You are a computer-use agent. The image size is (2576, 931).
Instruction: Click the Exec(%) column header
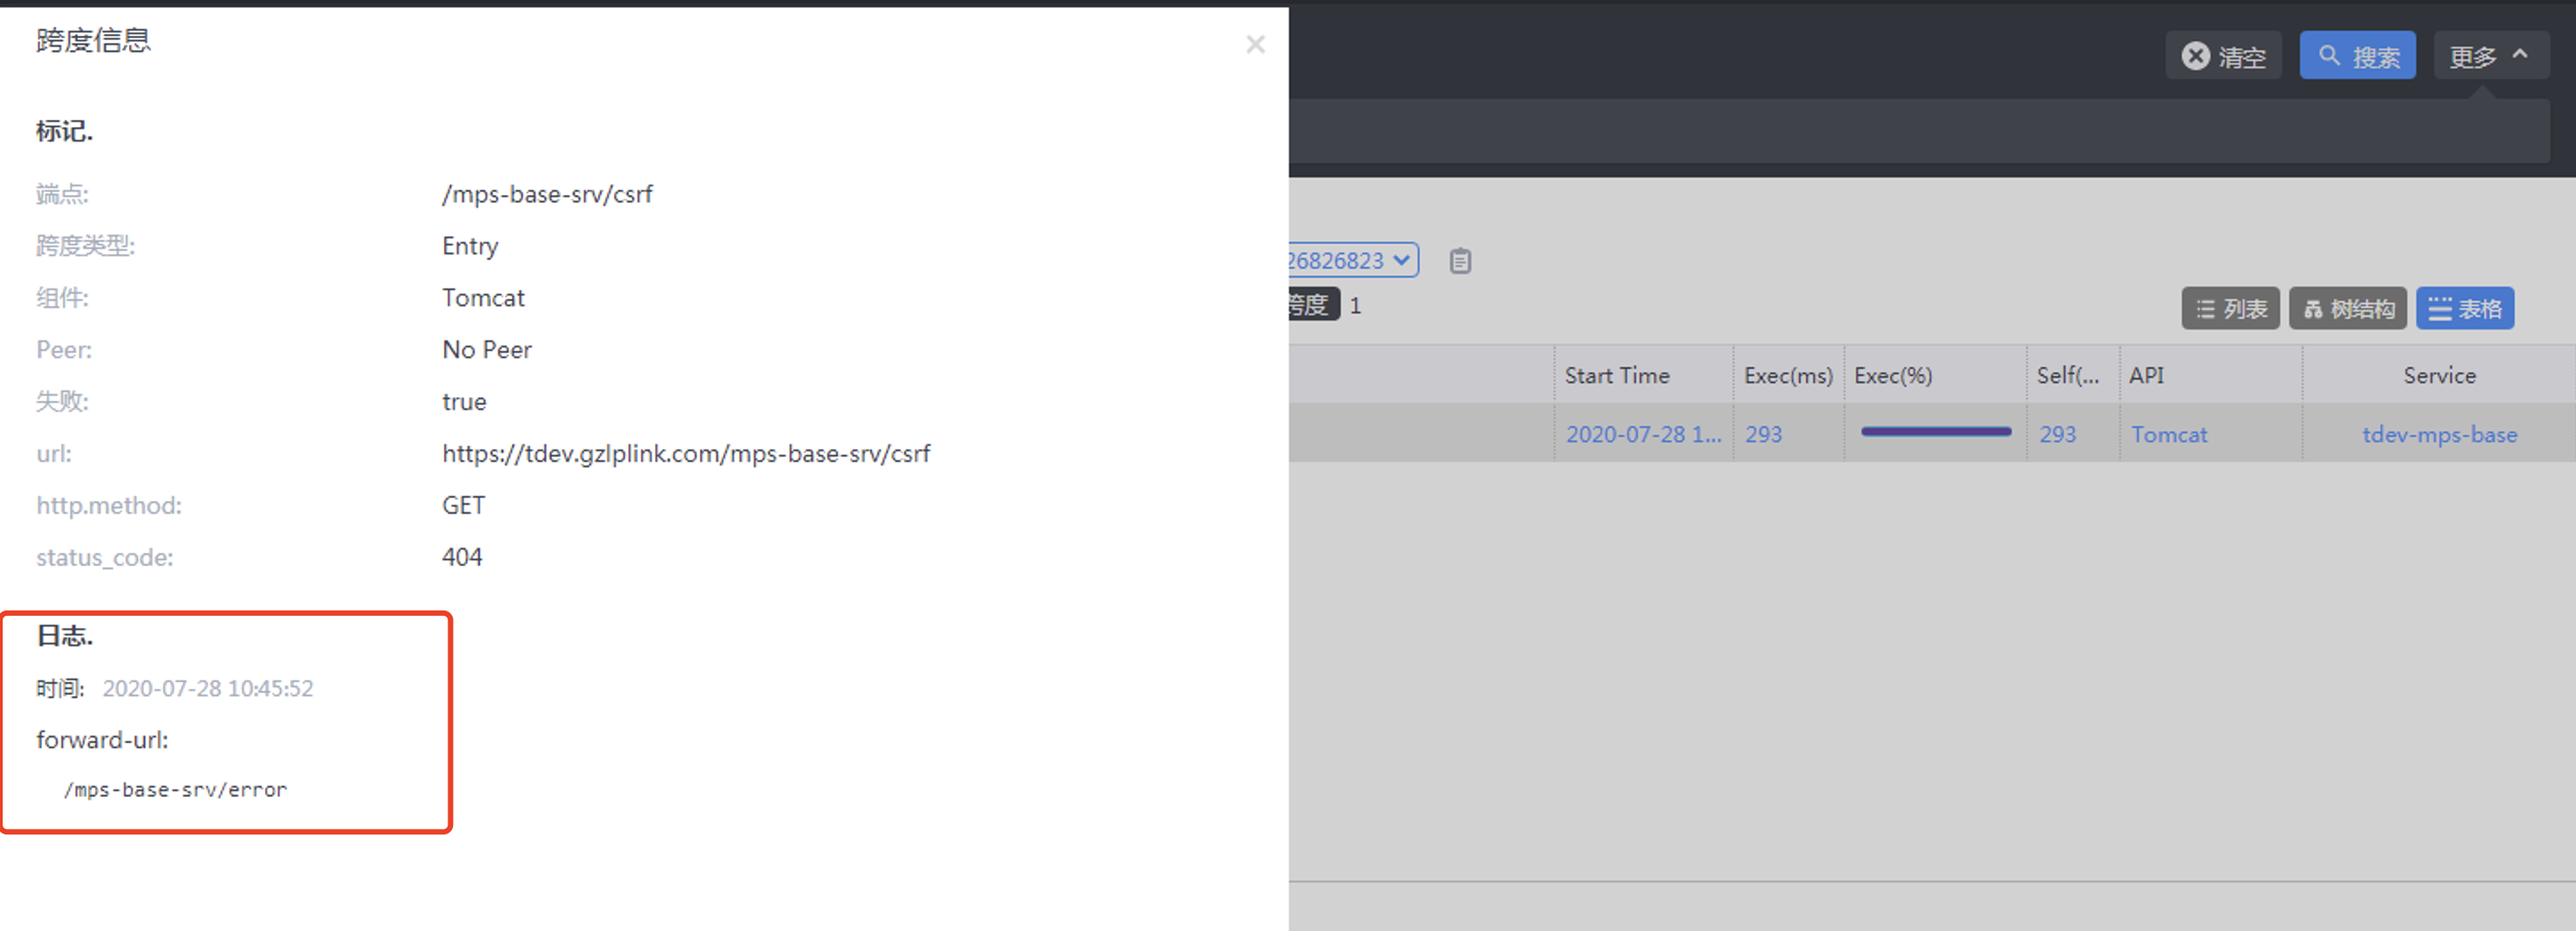pyautogui.click(x=1893, y=376)
